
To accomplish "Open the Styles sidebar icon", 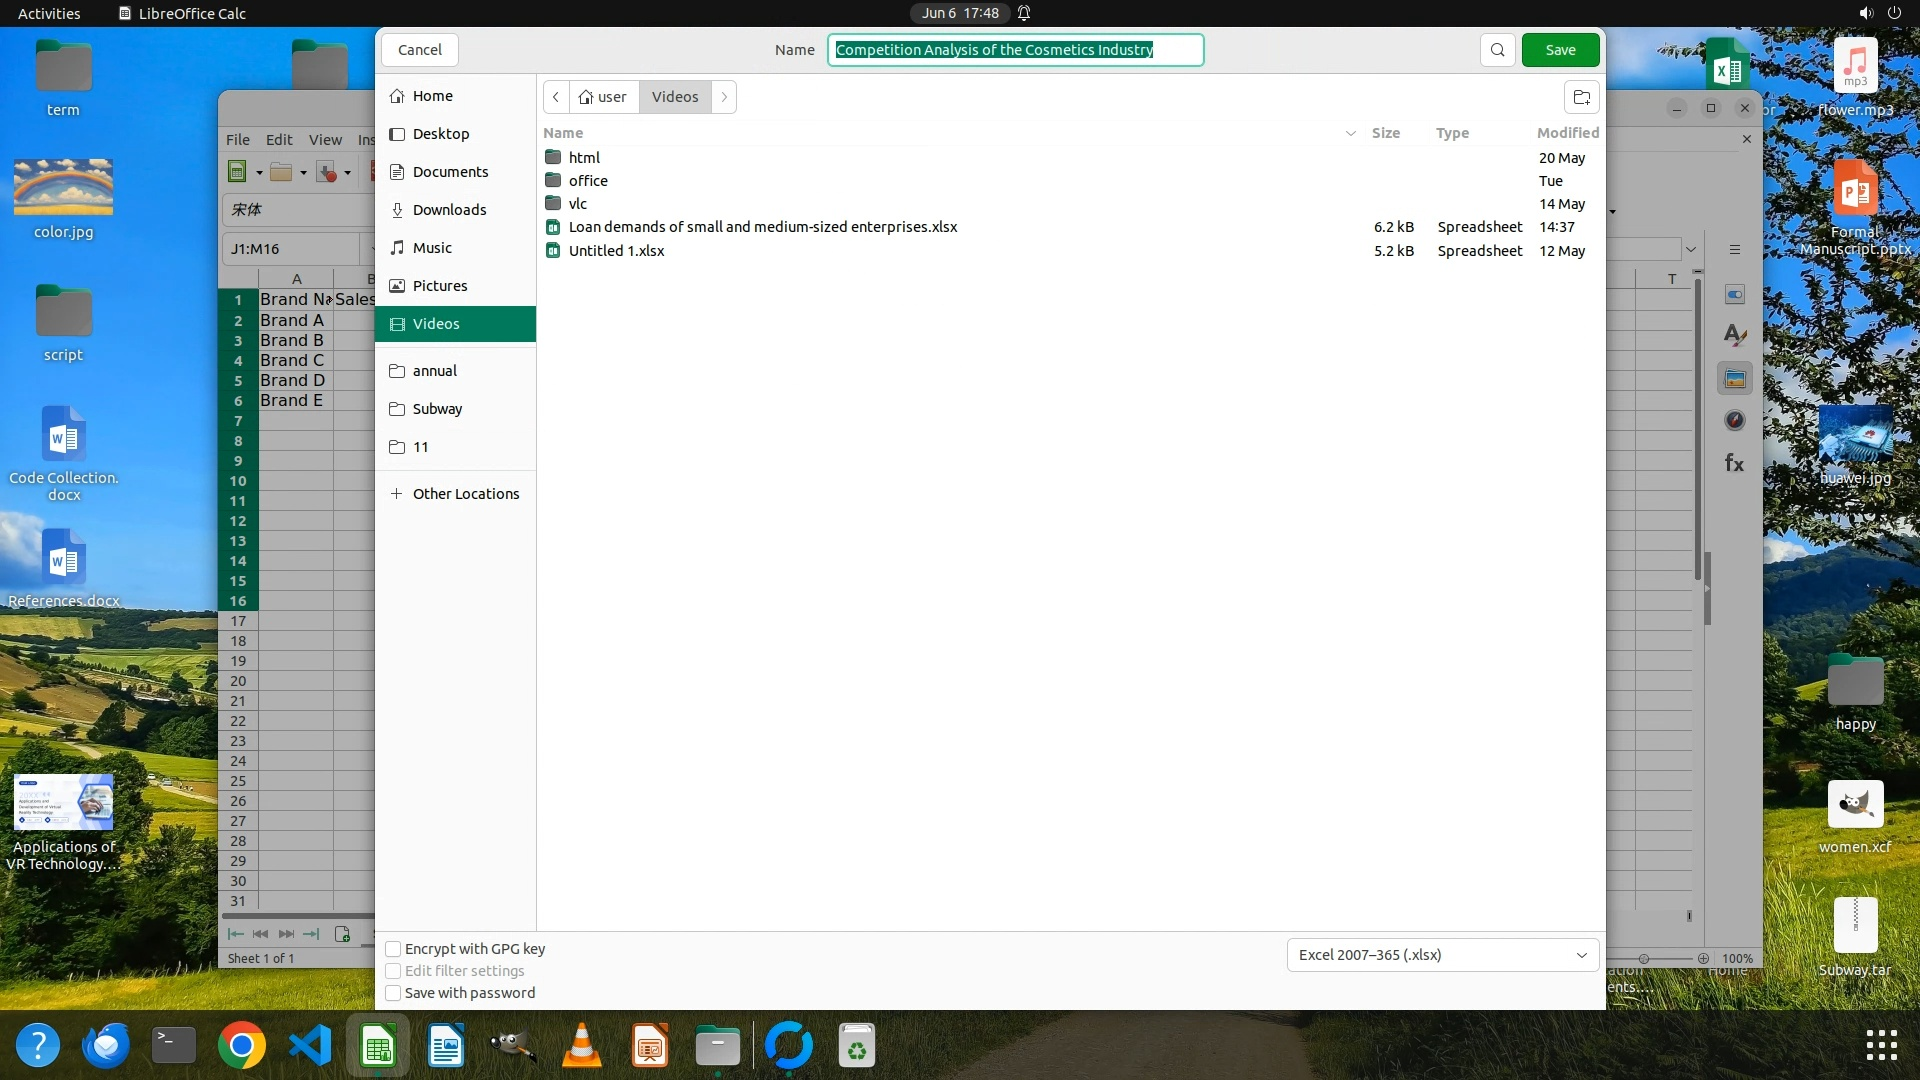I will tap(1734, 336).
